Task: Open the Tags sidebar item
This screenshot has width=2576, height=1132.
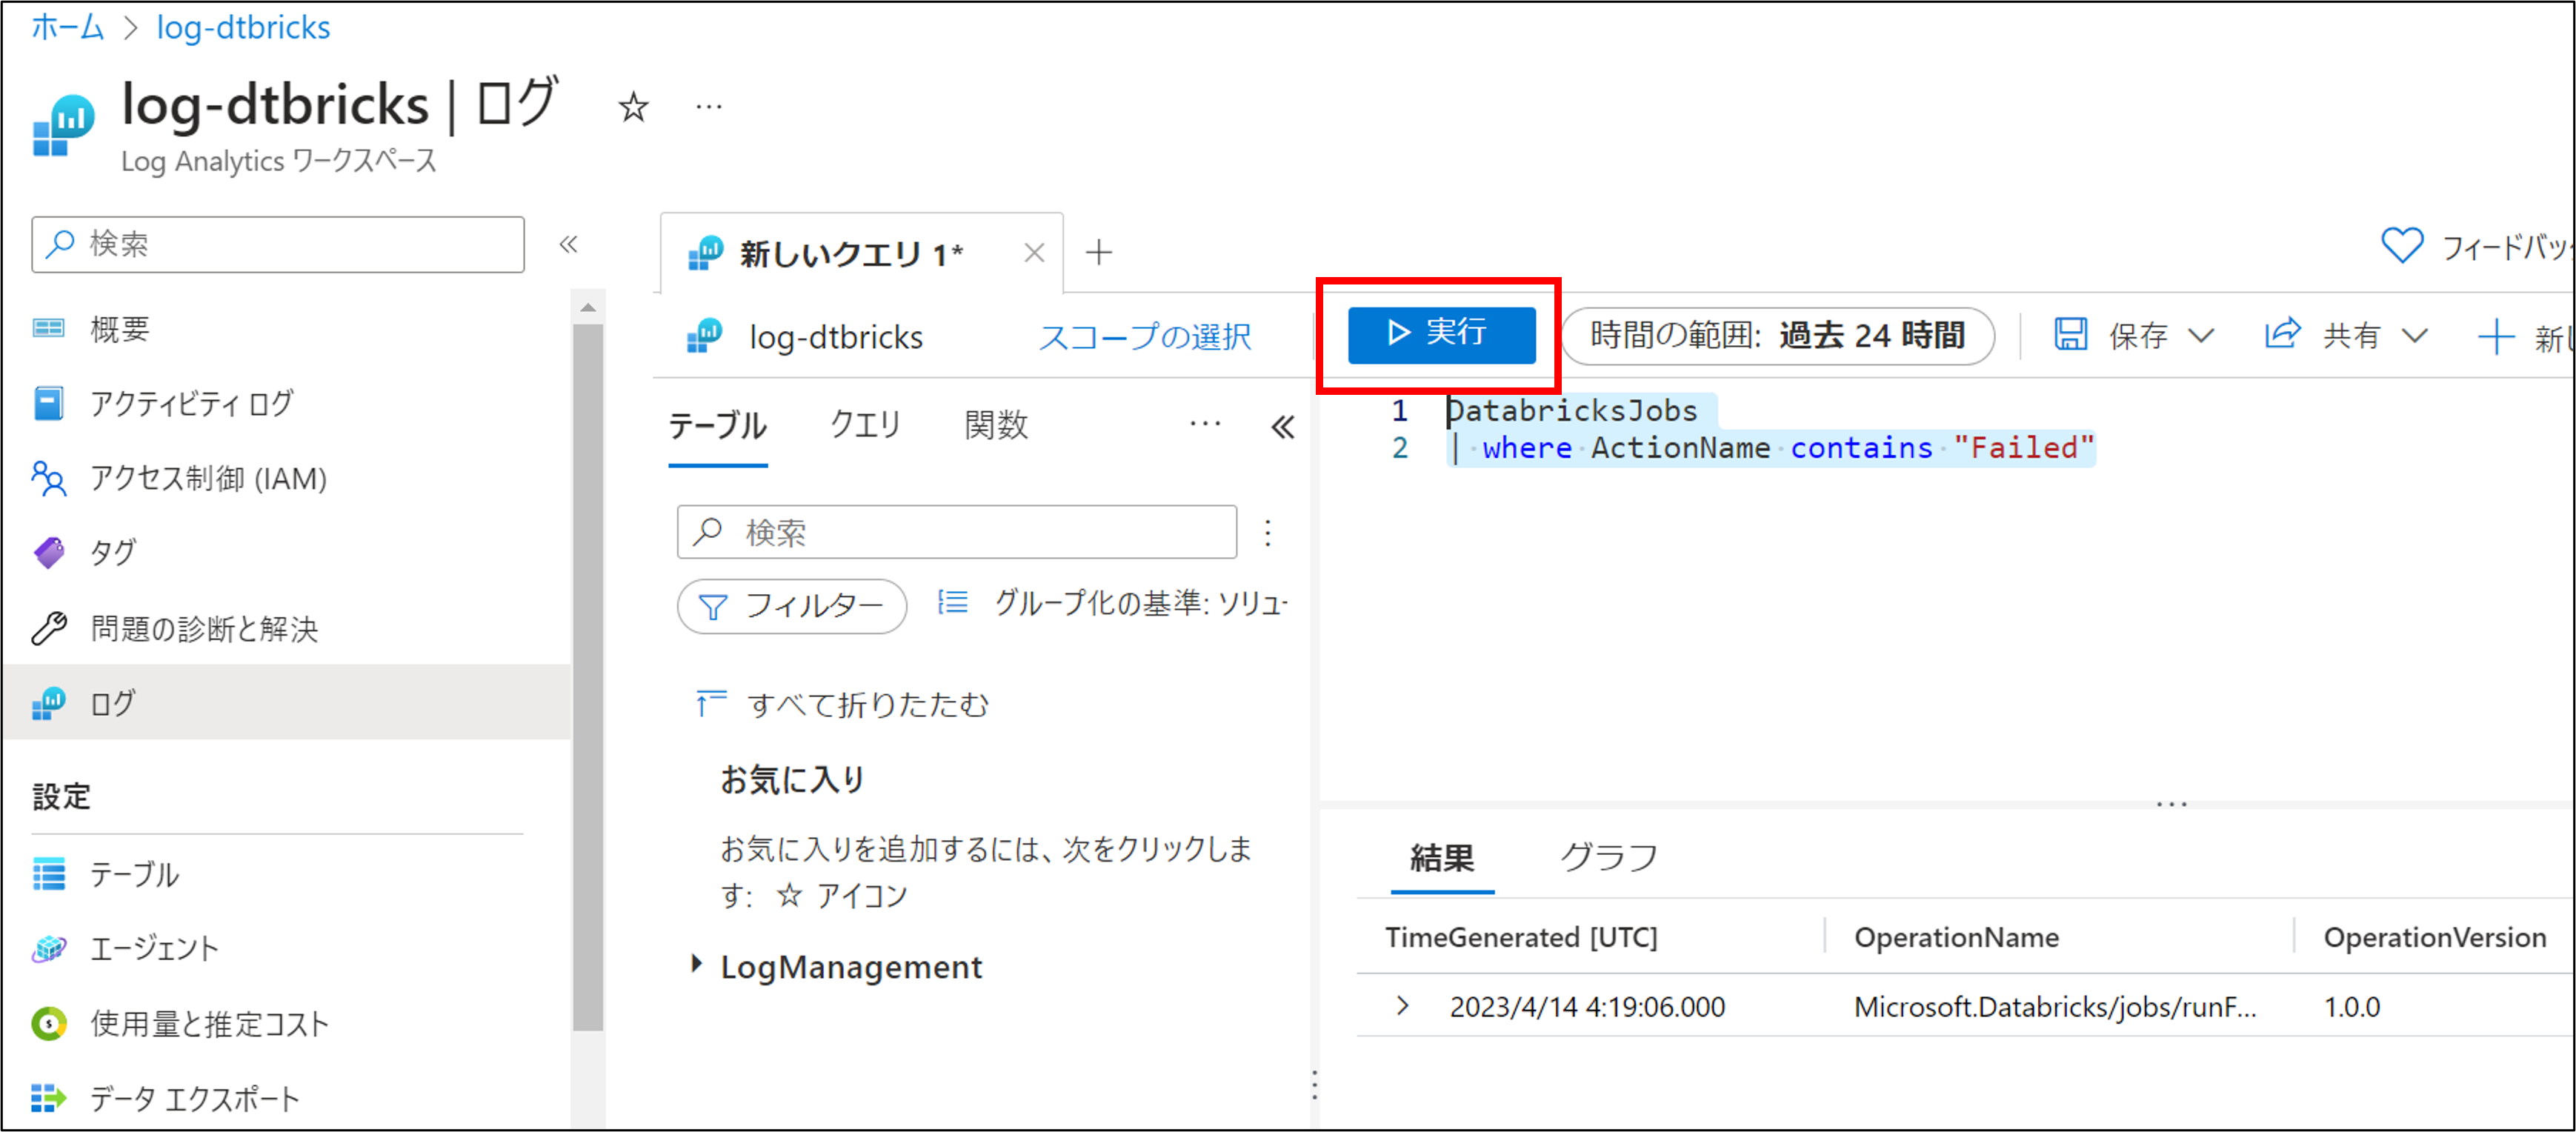Action: 112,553
